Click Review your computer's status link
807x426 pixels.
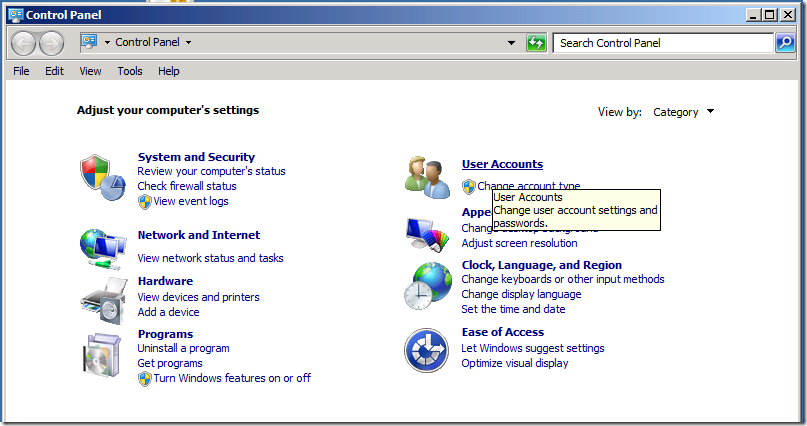pos(211,171)
